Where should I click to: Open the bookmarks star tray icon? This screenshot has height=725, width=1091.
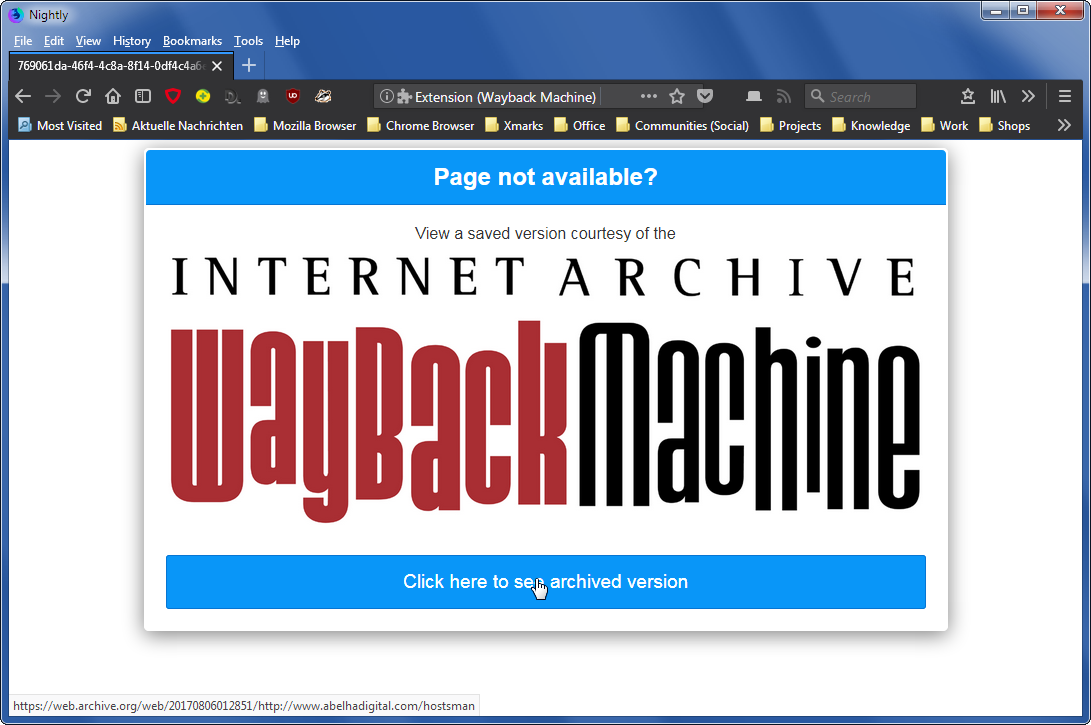[x=967, y=96]
